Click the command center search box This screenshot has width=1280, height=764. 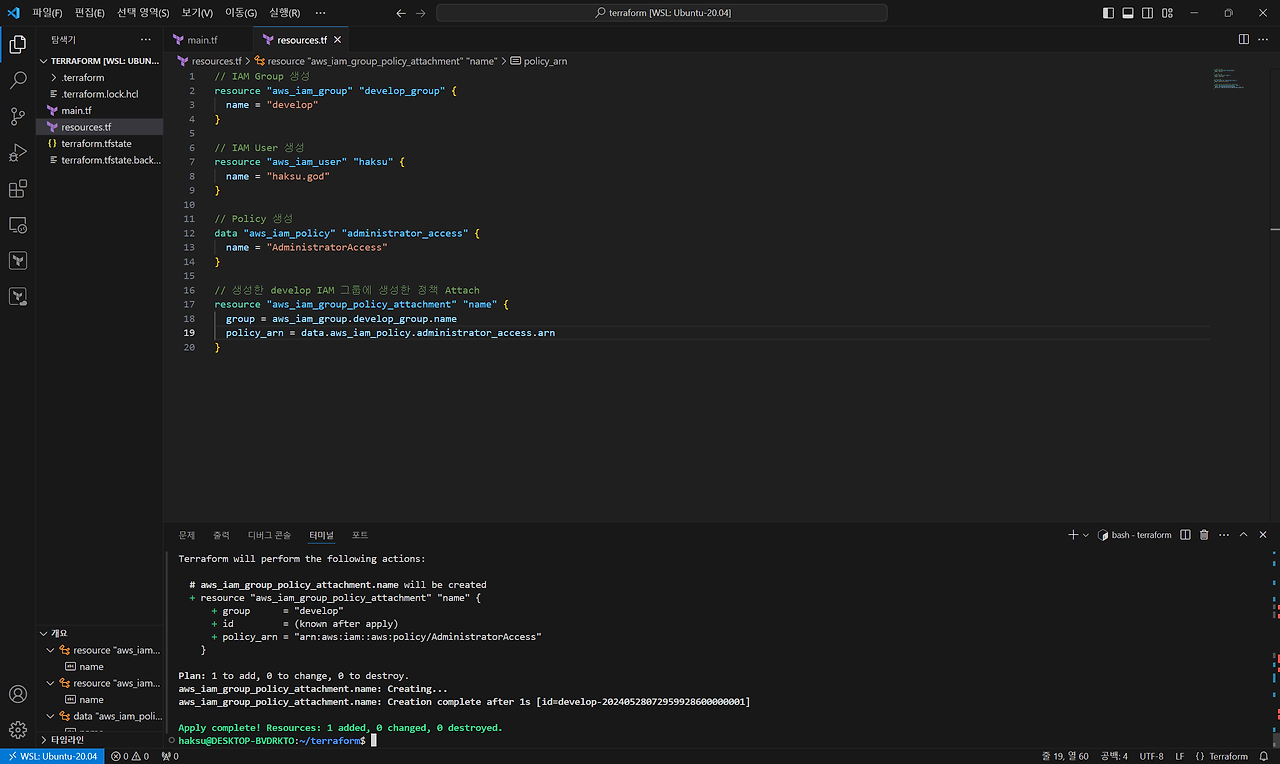click(661, 13)
